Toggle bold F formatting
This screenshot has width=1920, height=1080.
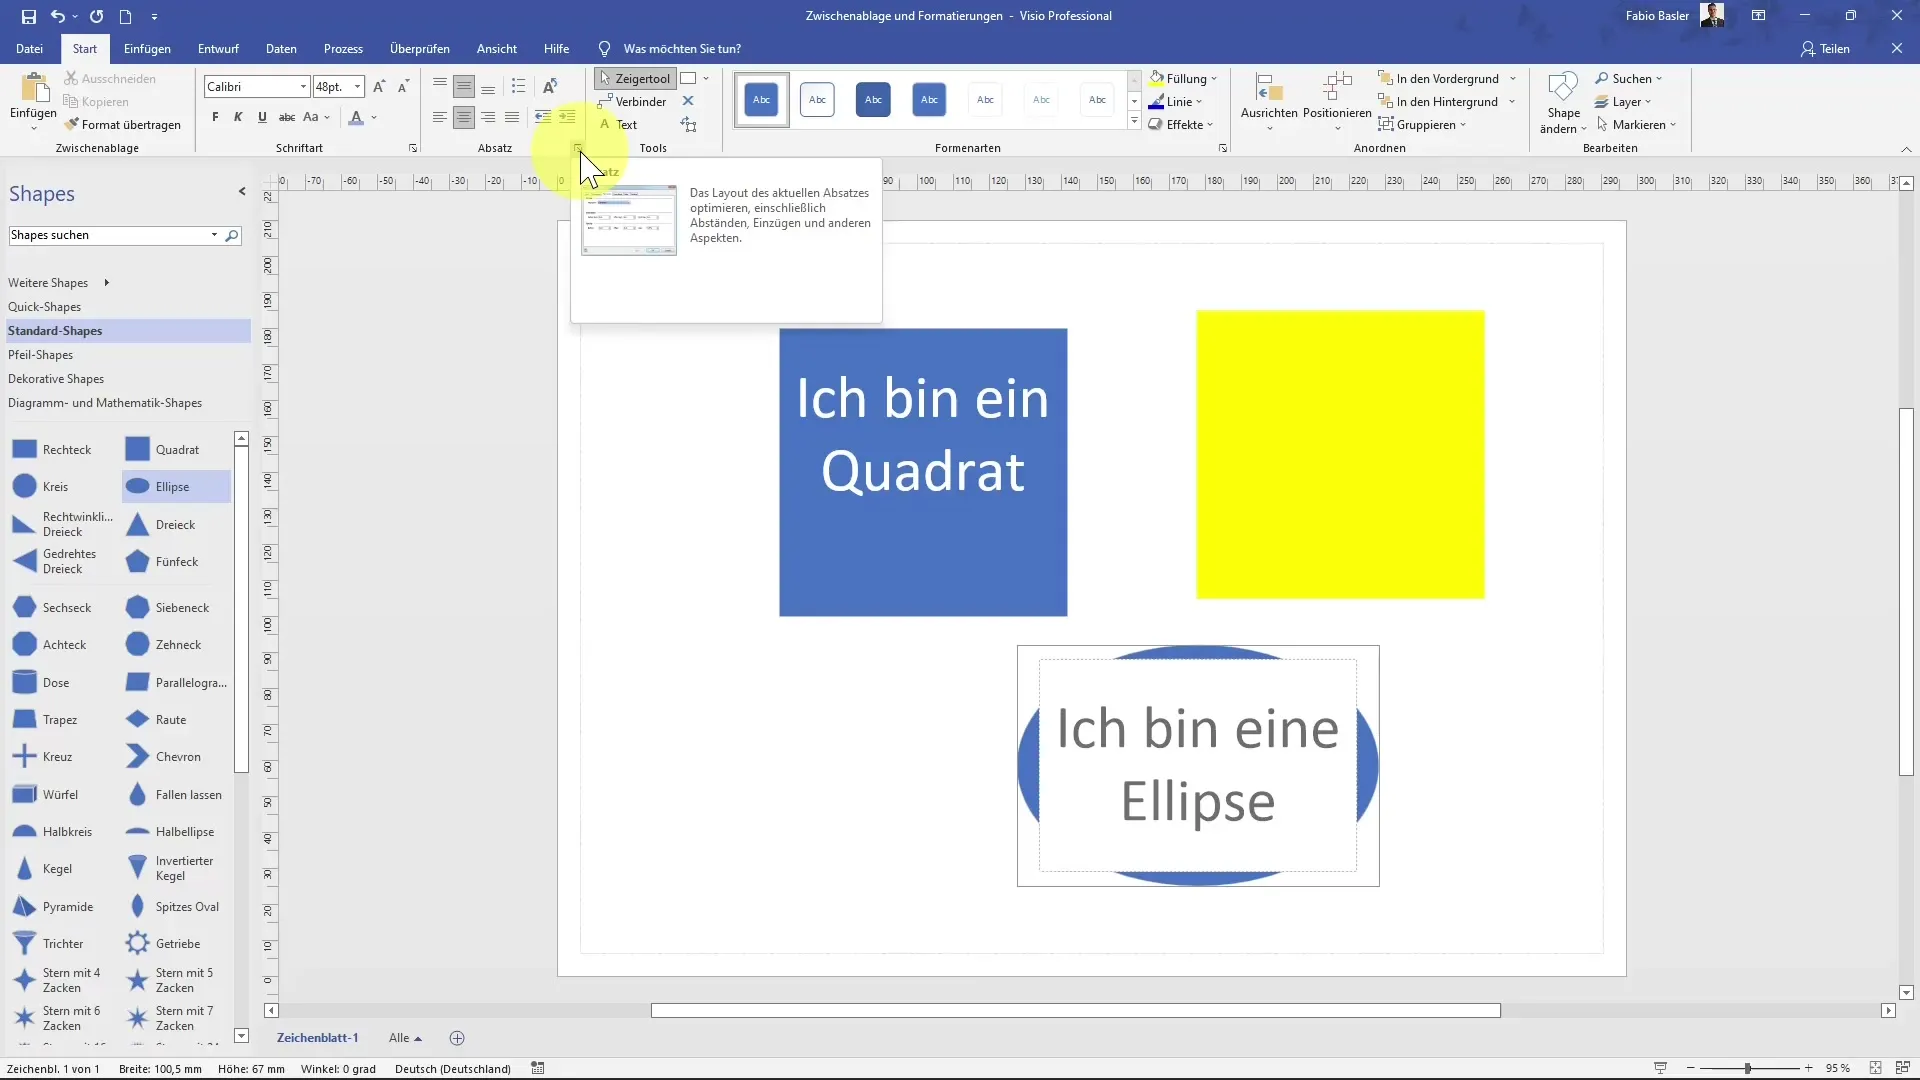pos(215,117)
